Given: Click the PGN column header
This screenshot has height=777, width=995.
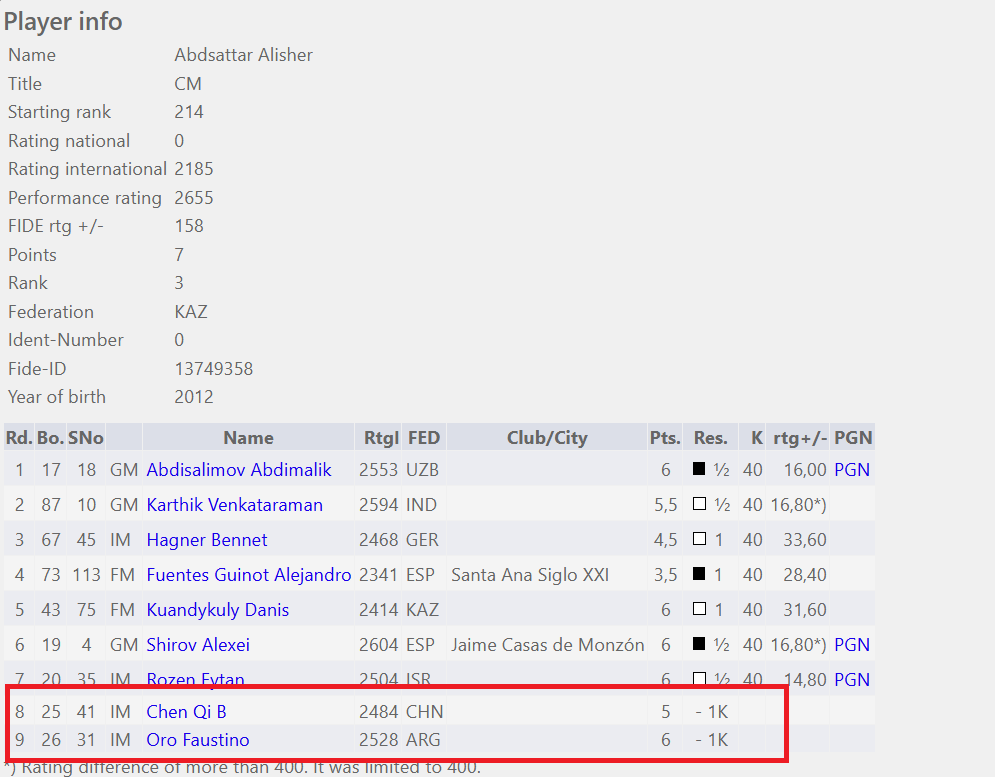Looking at the screenshot, I should tap(853, 437).
